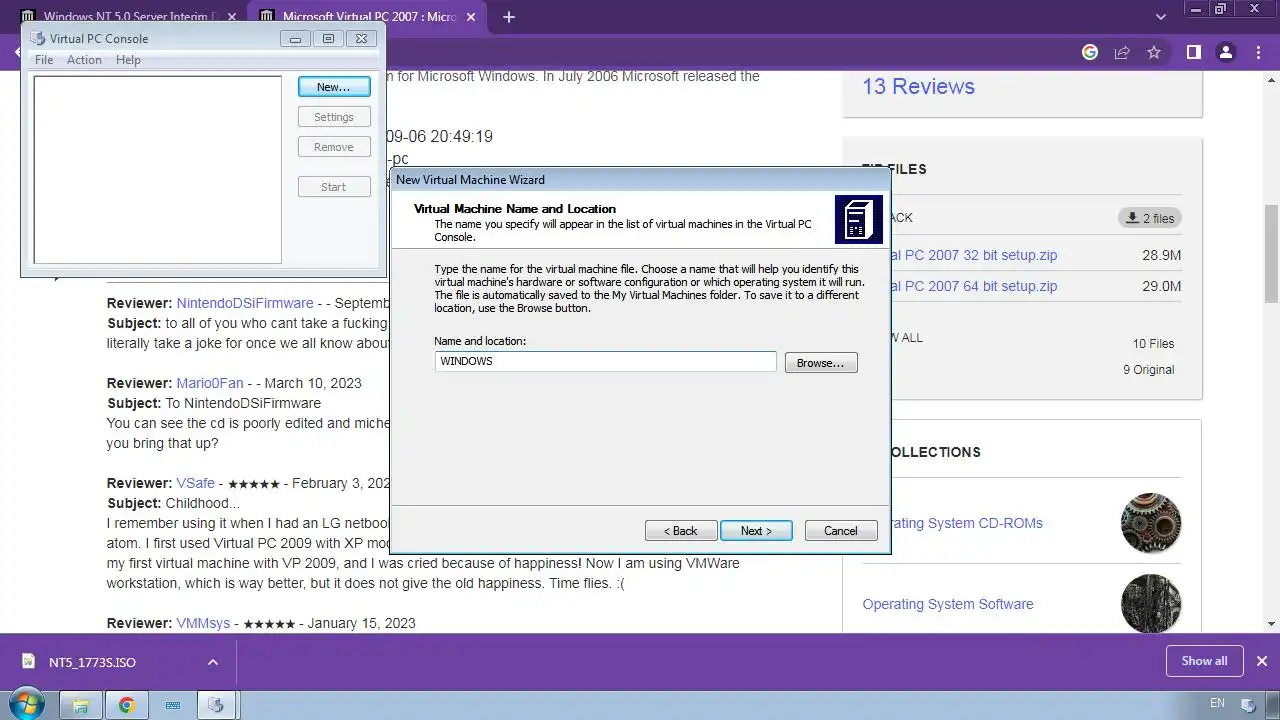Click Operating System CD-ROMs gear thumbnail
Screen dimensions: 1280x720
1151,523
